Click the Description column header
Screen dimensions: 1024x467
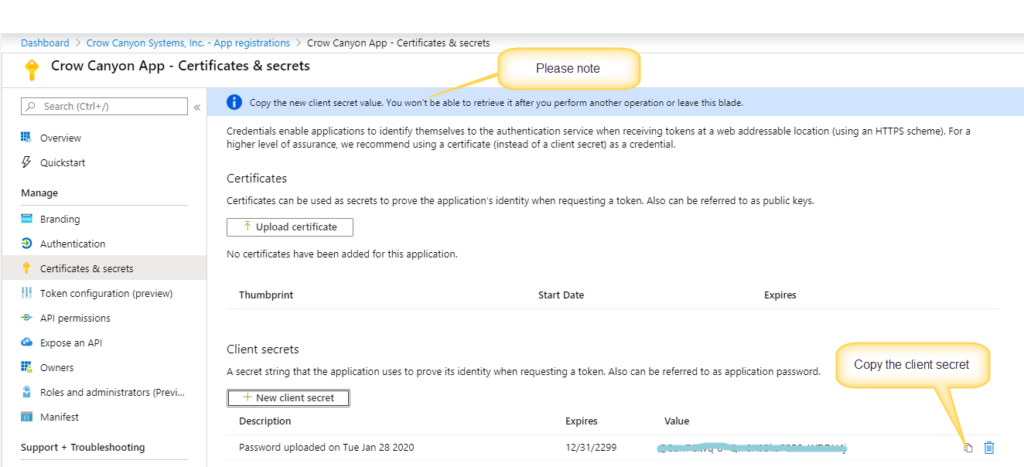coord(265,421)
